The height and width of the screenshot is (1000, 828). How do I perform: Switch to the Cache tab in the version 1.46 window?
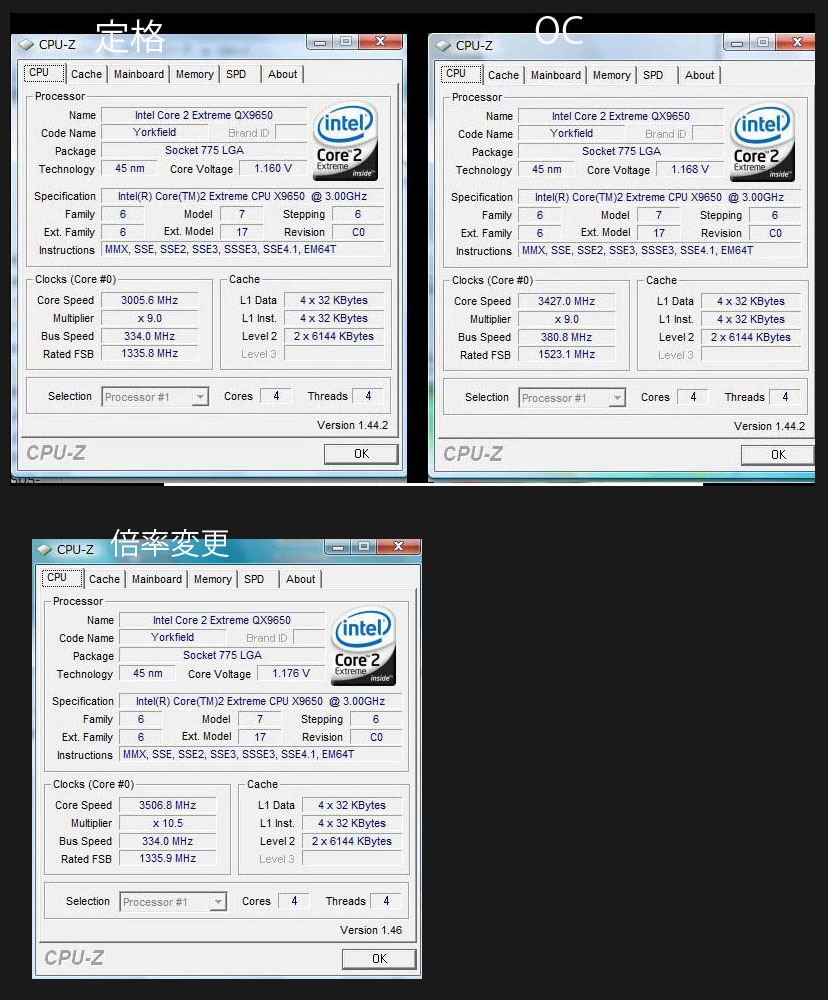[104, 579]
